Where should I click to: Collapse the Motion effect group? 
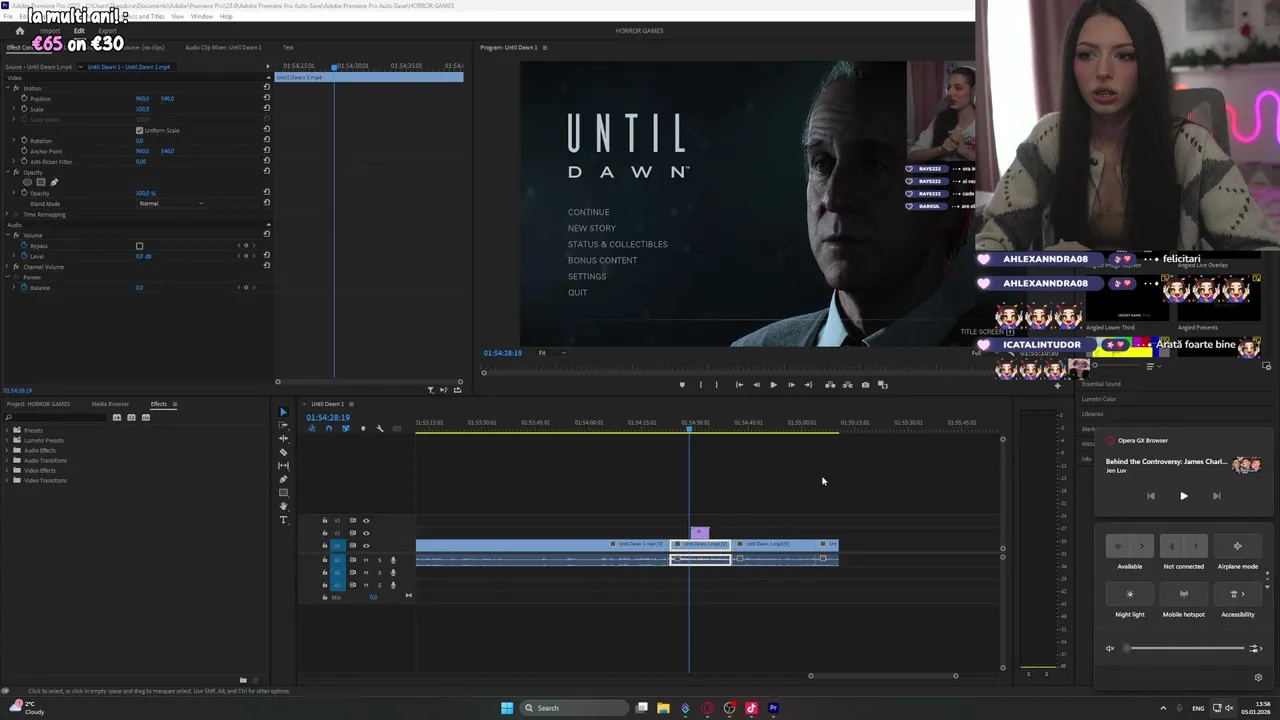8,88
